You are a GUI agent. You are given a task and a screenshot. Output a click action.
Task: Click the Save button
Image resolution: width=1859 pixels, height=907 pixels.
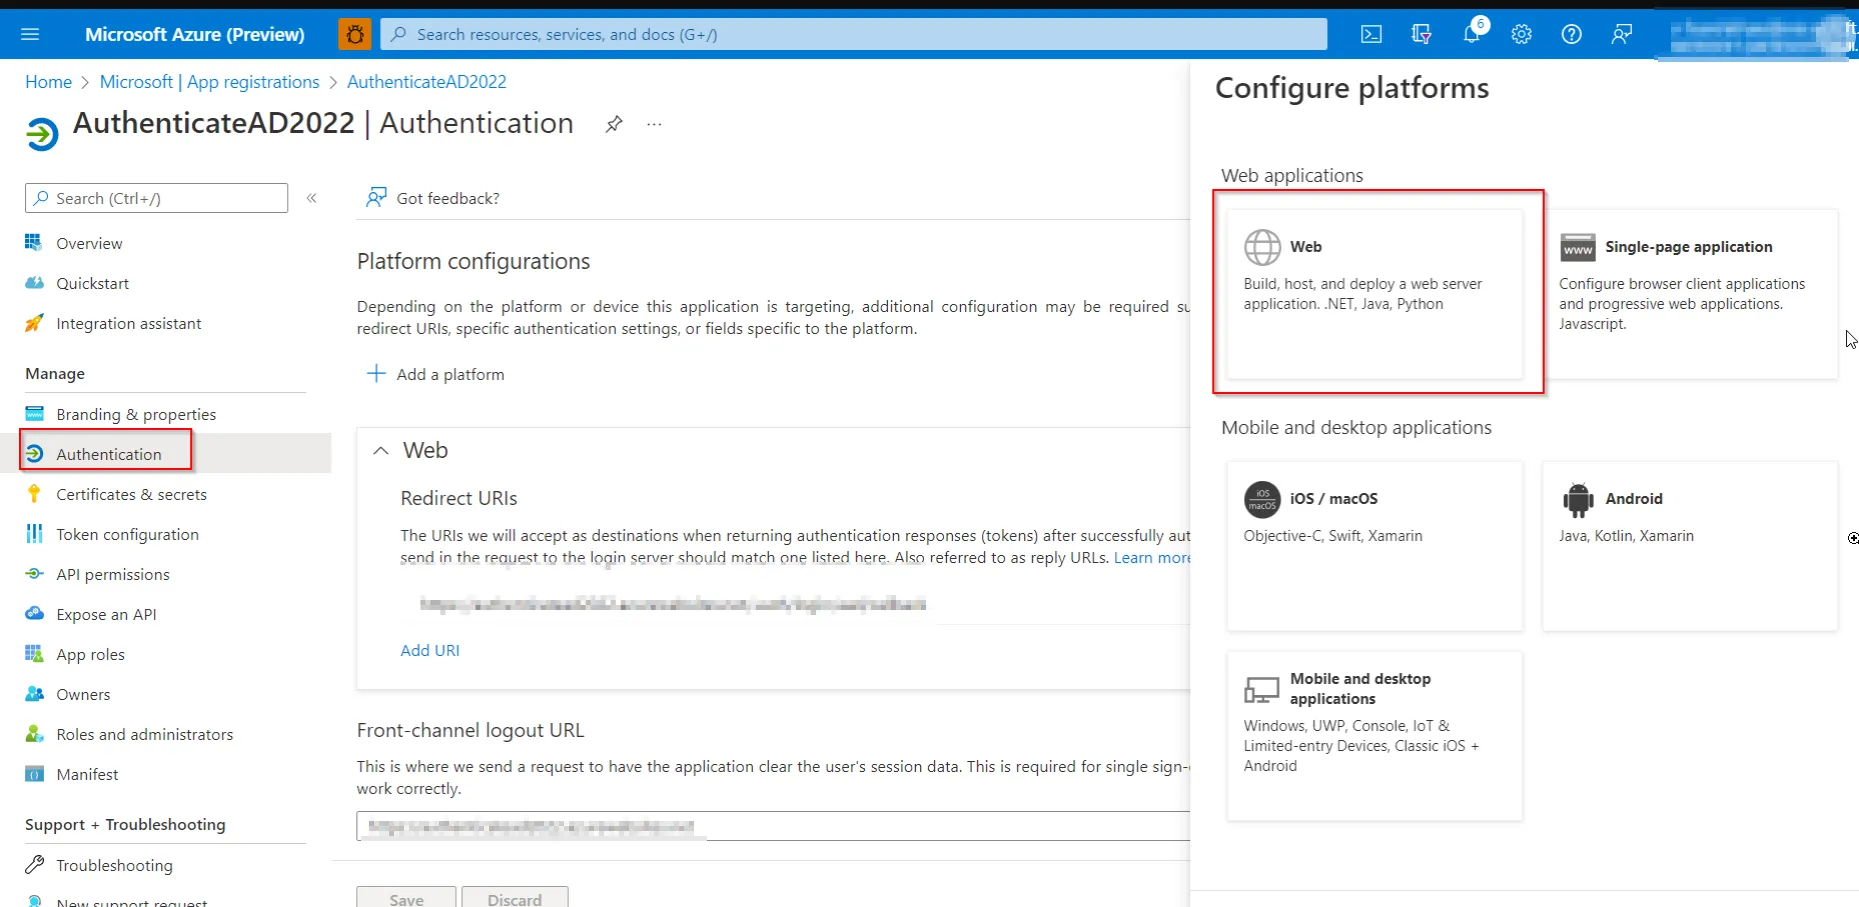[406, 898]
